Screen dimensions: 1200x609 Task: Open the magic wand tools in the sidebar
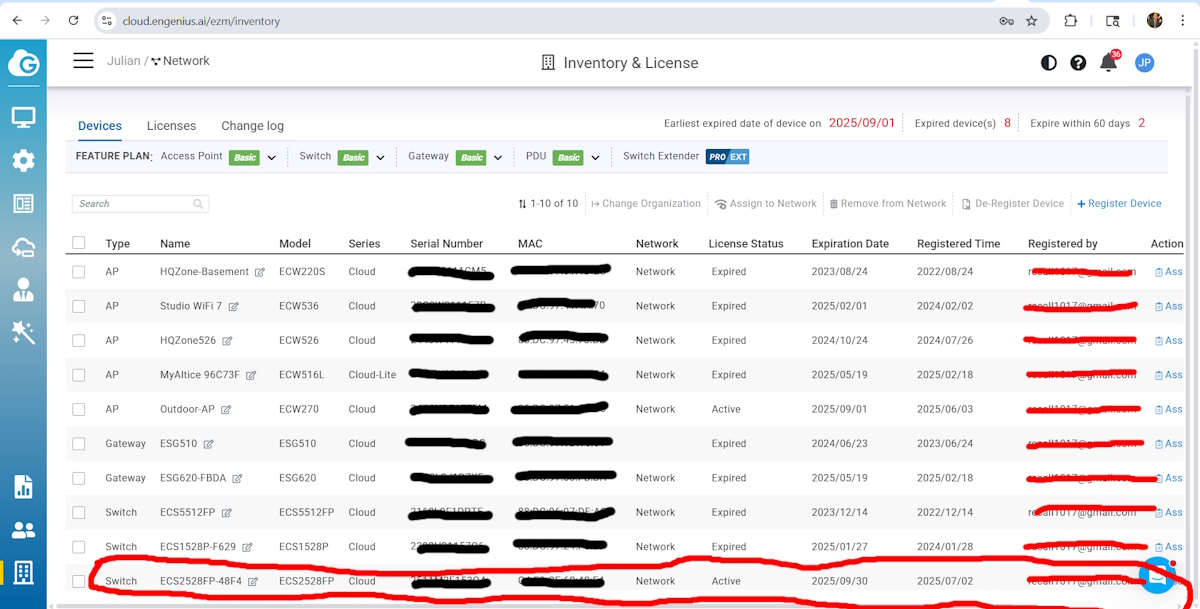[x=23, y=333]
